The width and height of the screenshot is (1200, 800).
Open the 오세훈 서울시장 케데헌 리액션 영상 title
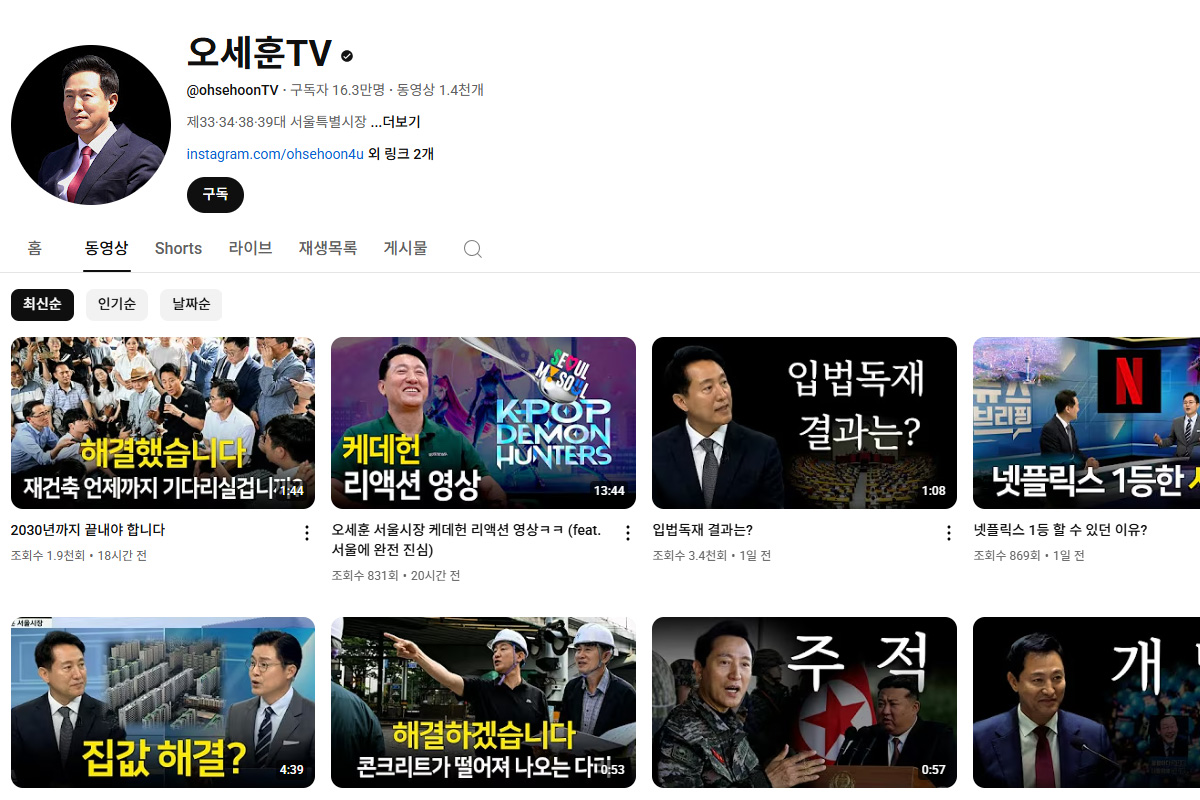467,540
